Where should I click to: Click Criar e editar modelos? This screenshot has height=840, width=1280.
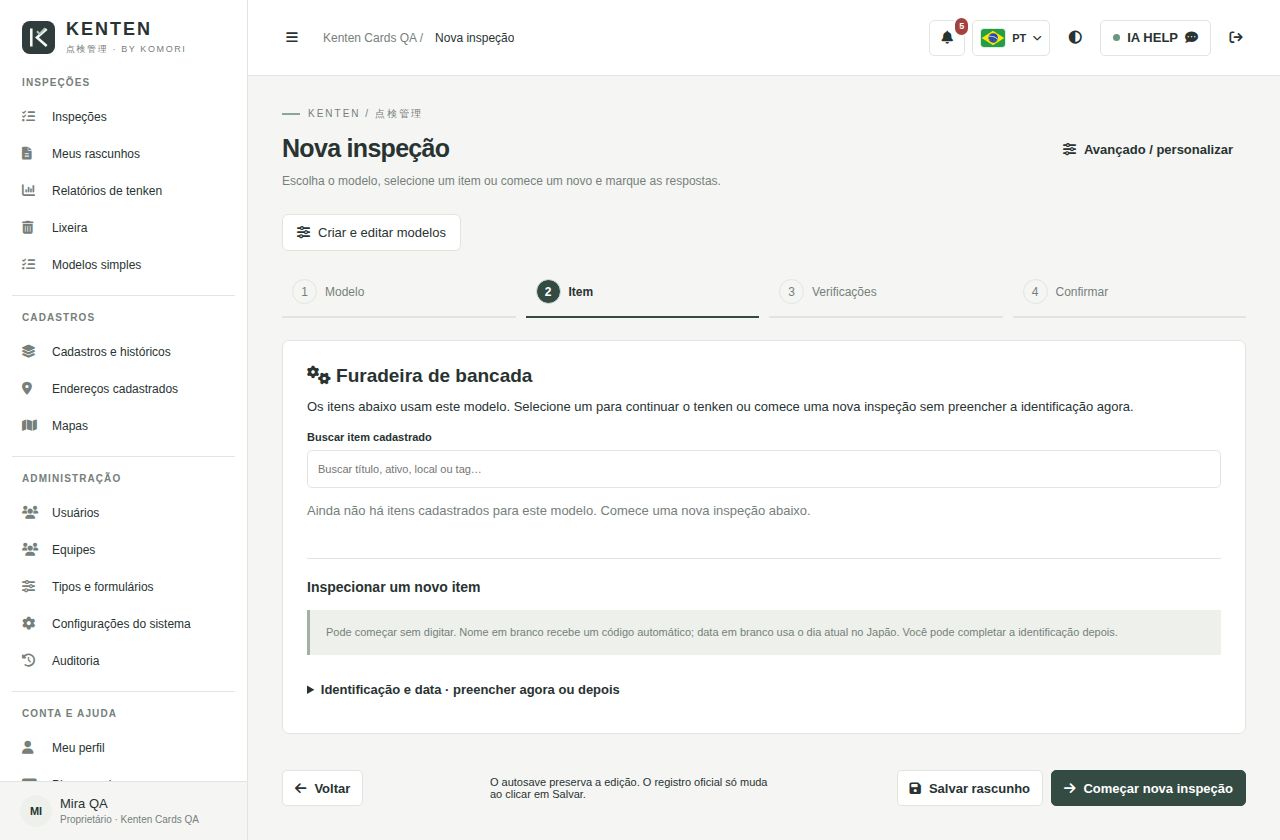(x=371, y=232)
